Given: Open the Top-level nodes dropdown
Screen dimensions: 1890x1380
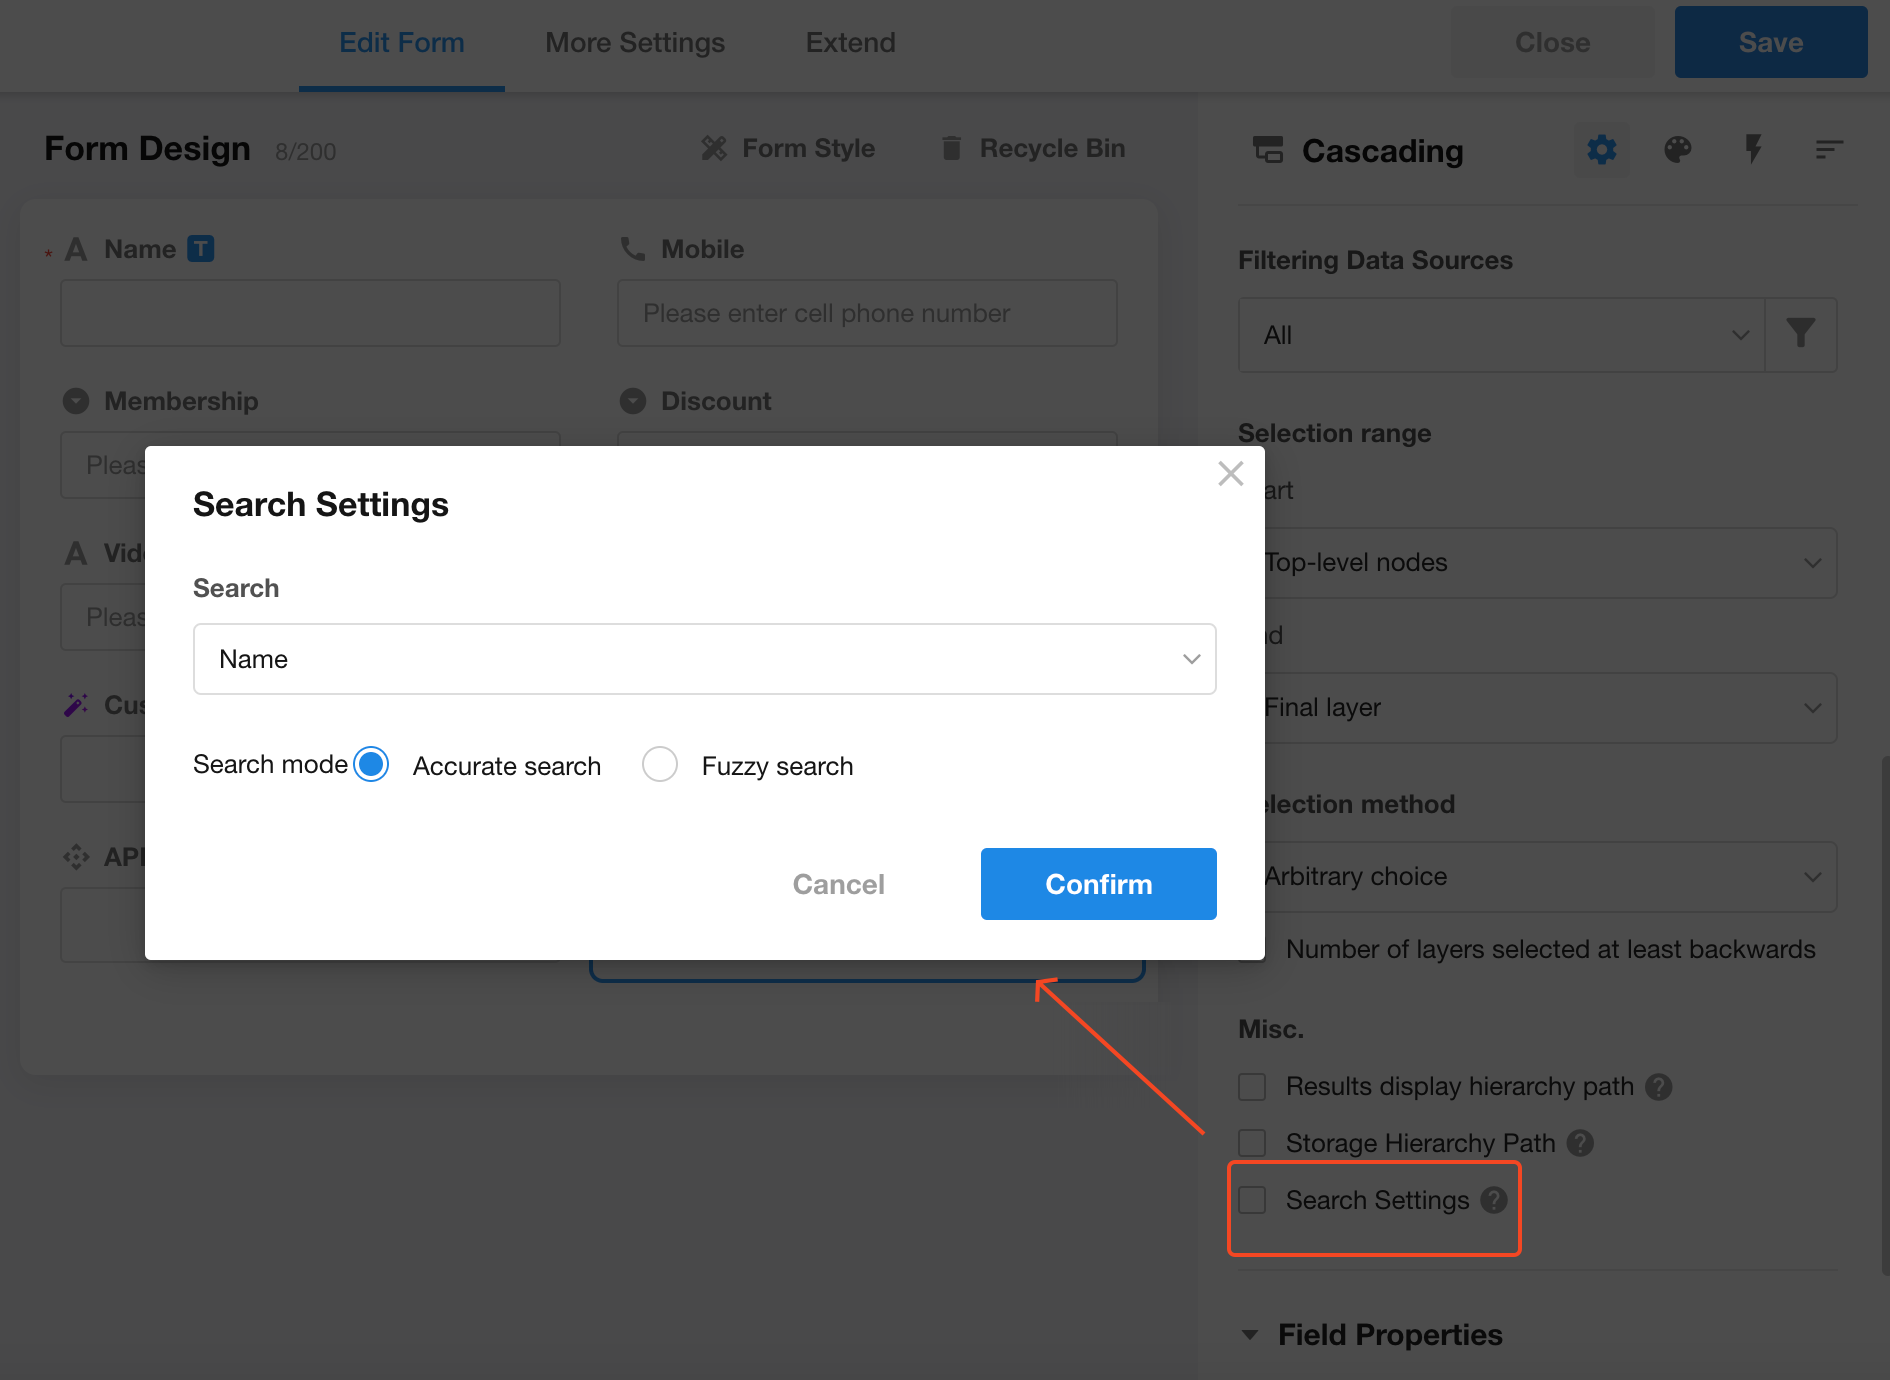Looking at the screenshot, I should (1549, 563).
